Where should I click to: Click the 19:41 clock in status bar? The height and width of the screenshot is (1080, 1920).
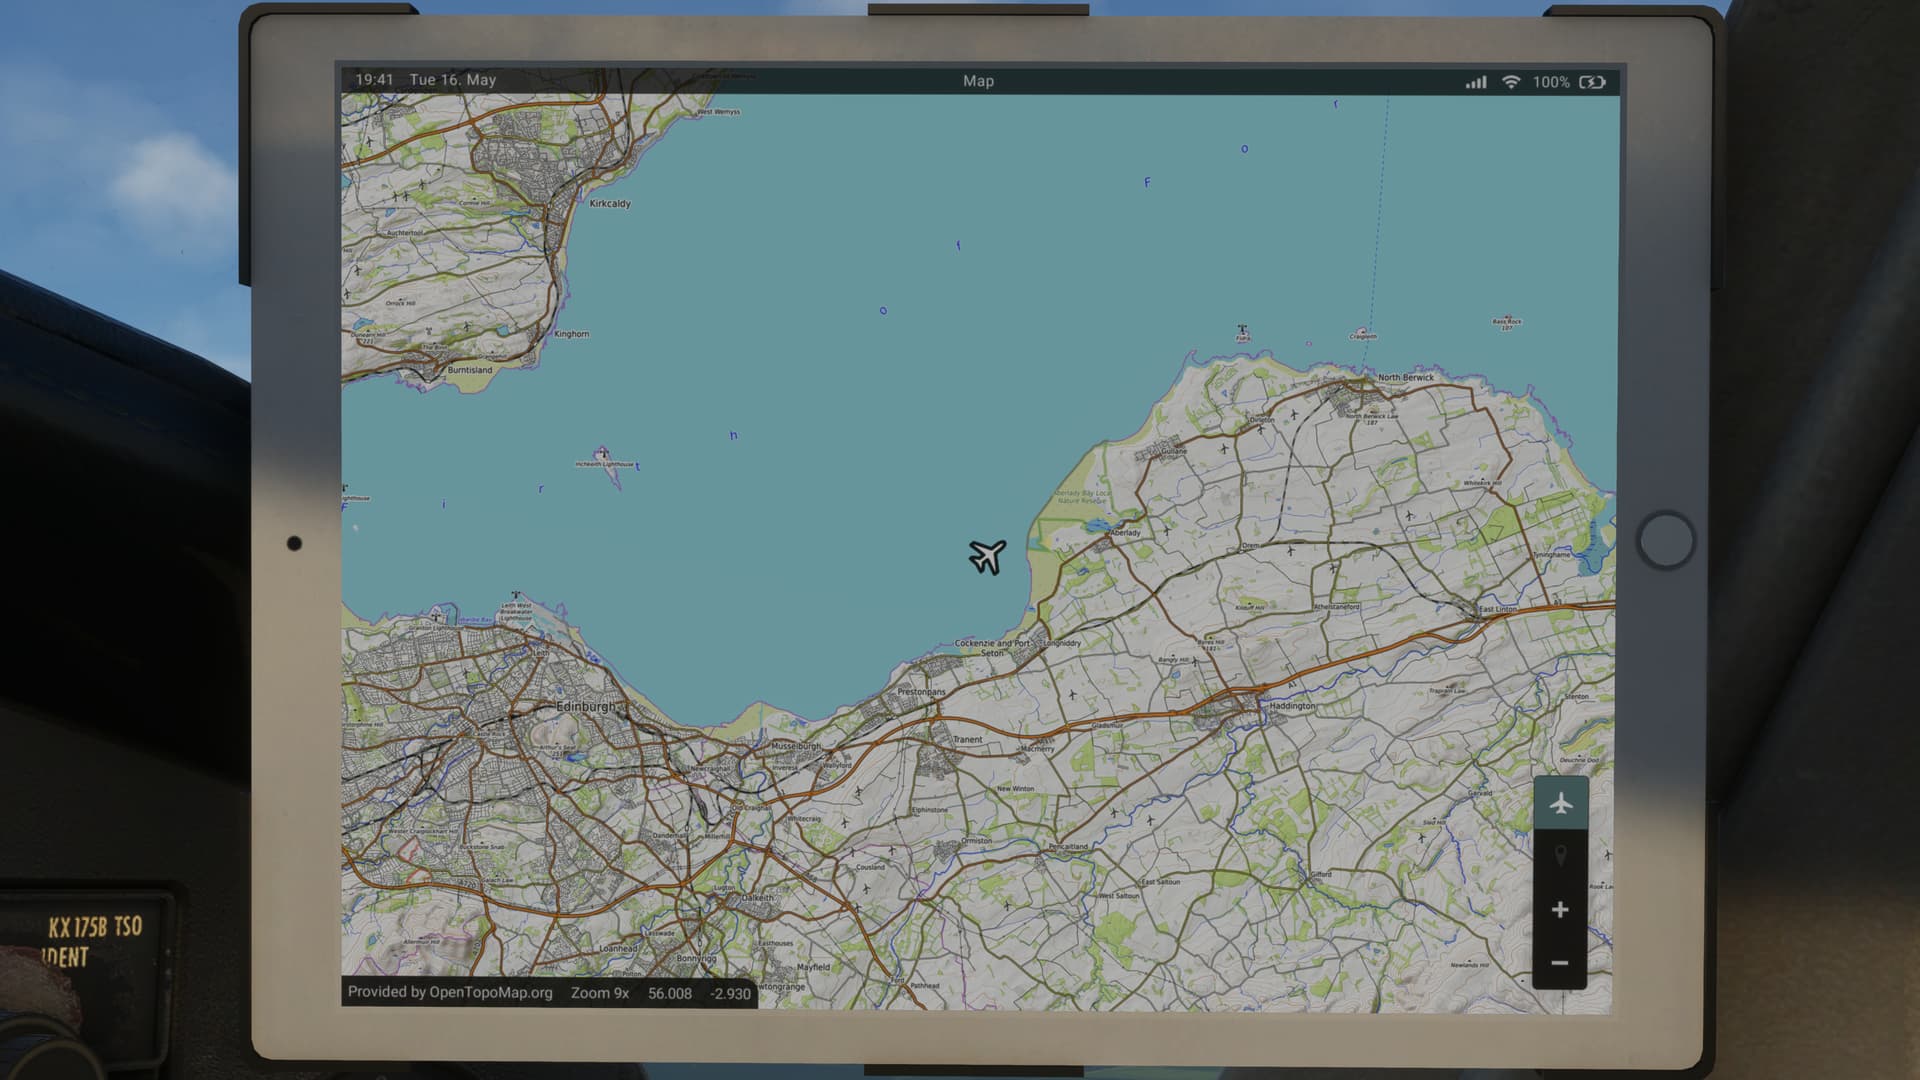point(374,79)
